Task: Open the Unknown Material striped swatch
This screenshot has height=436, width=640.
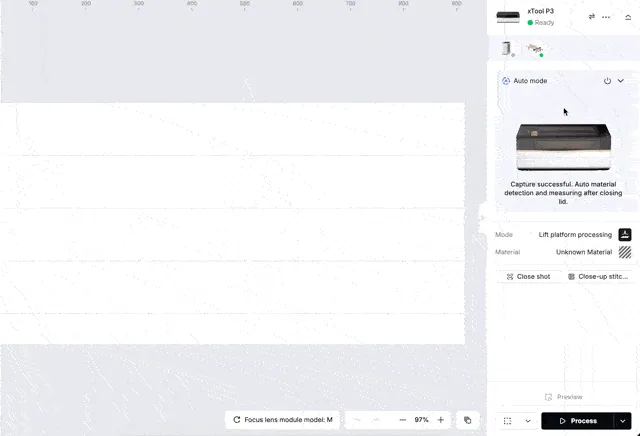Action: (624, 252)
